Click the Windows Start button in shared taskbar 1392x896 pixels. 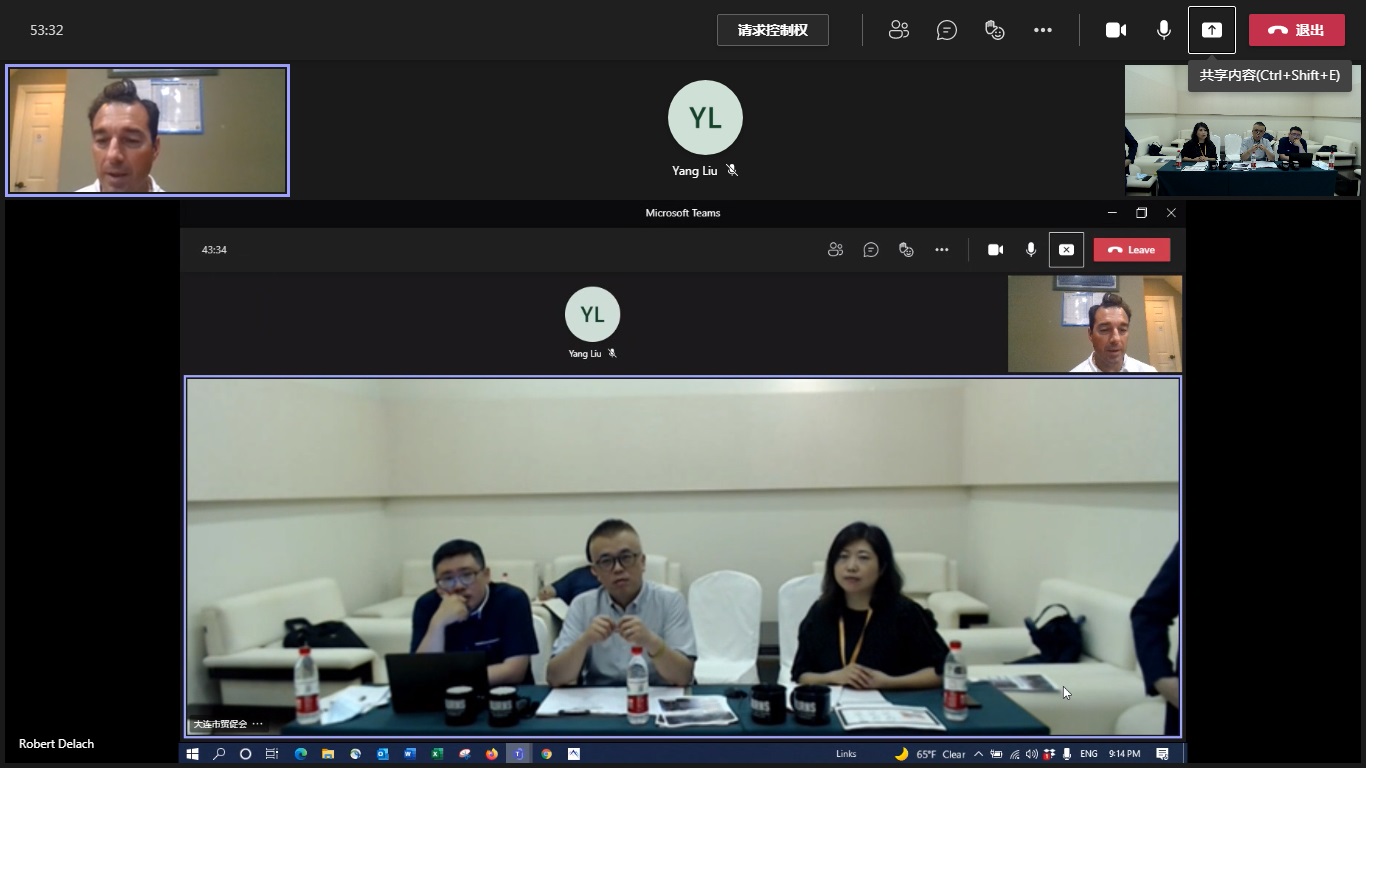coord(192,754)
